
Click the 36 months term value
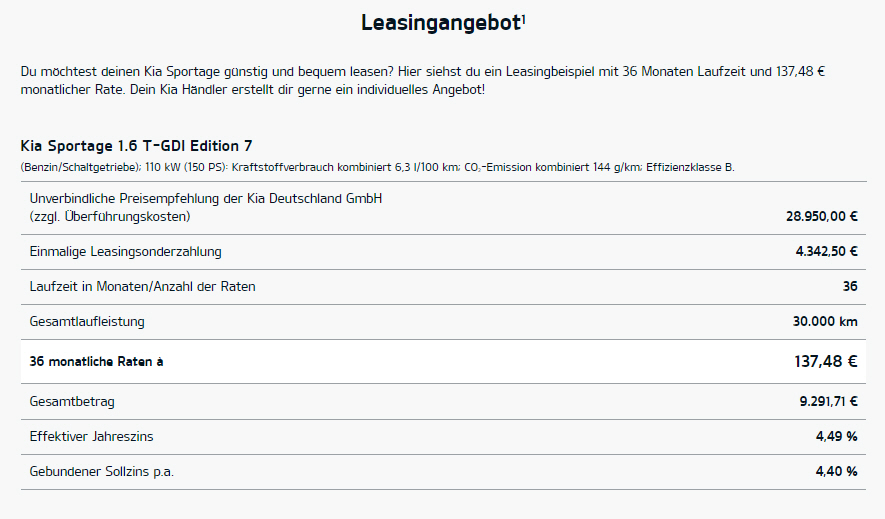[850, 287]
